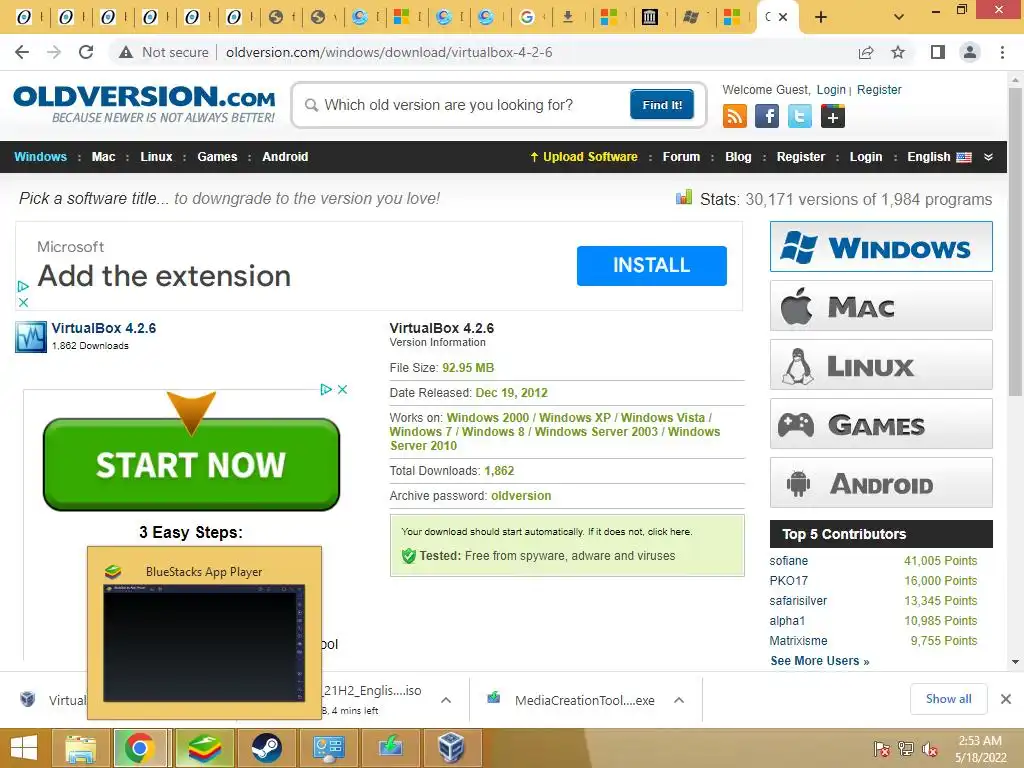
Task: Open the Blog menu item
Action: click(x=738, y=157)
